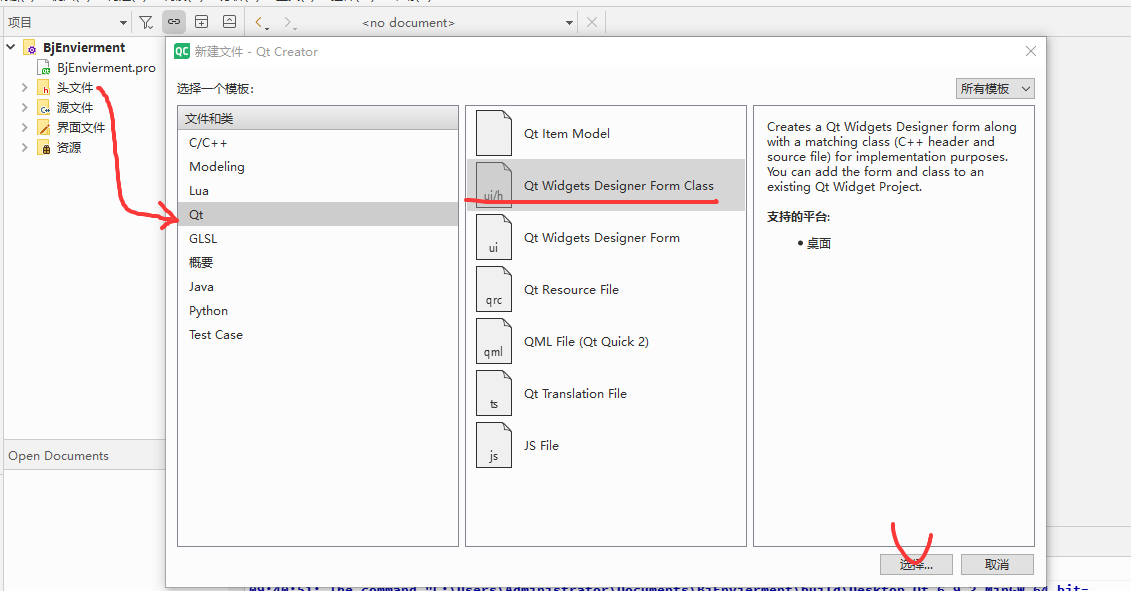Click the 选择... button

(x=916, y=564)
